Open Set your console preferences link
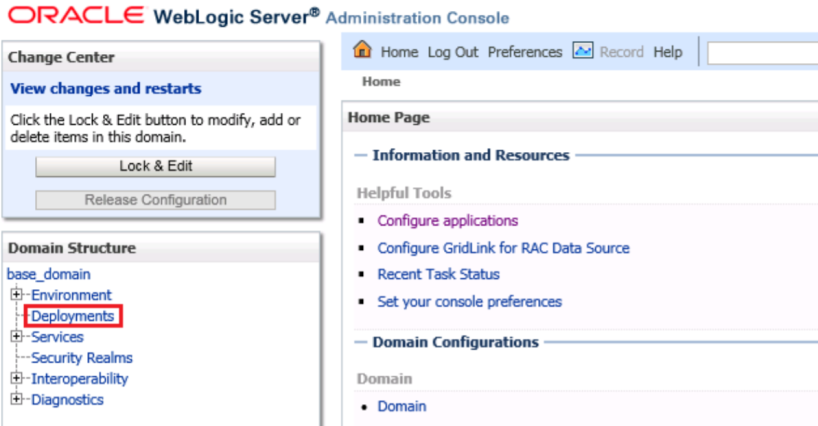Viewport: 818px width, 426px height. [470, 302]
